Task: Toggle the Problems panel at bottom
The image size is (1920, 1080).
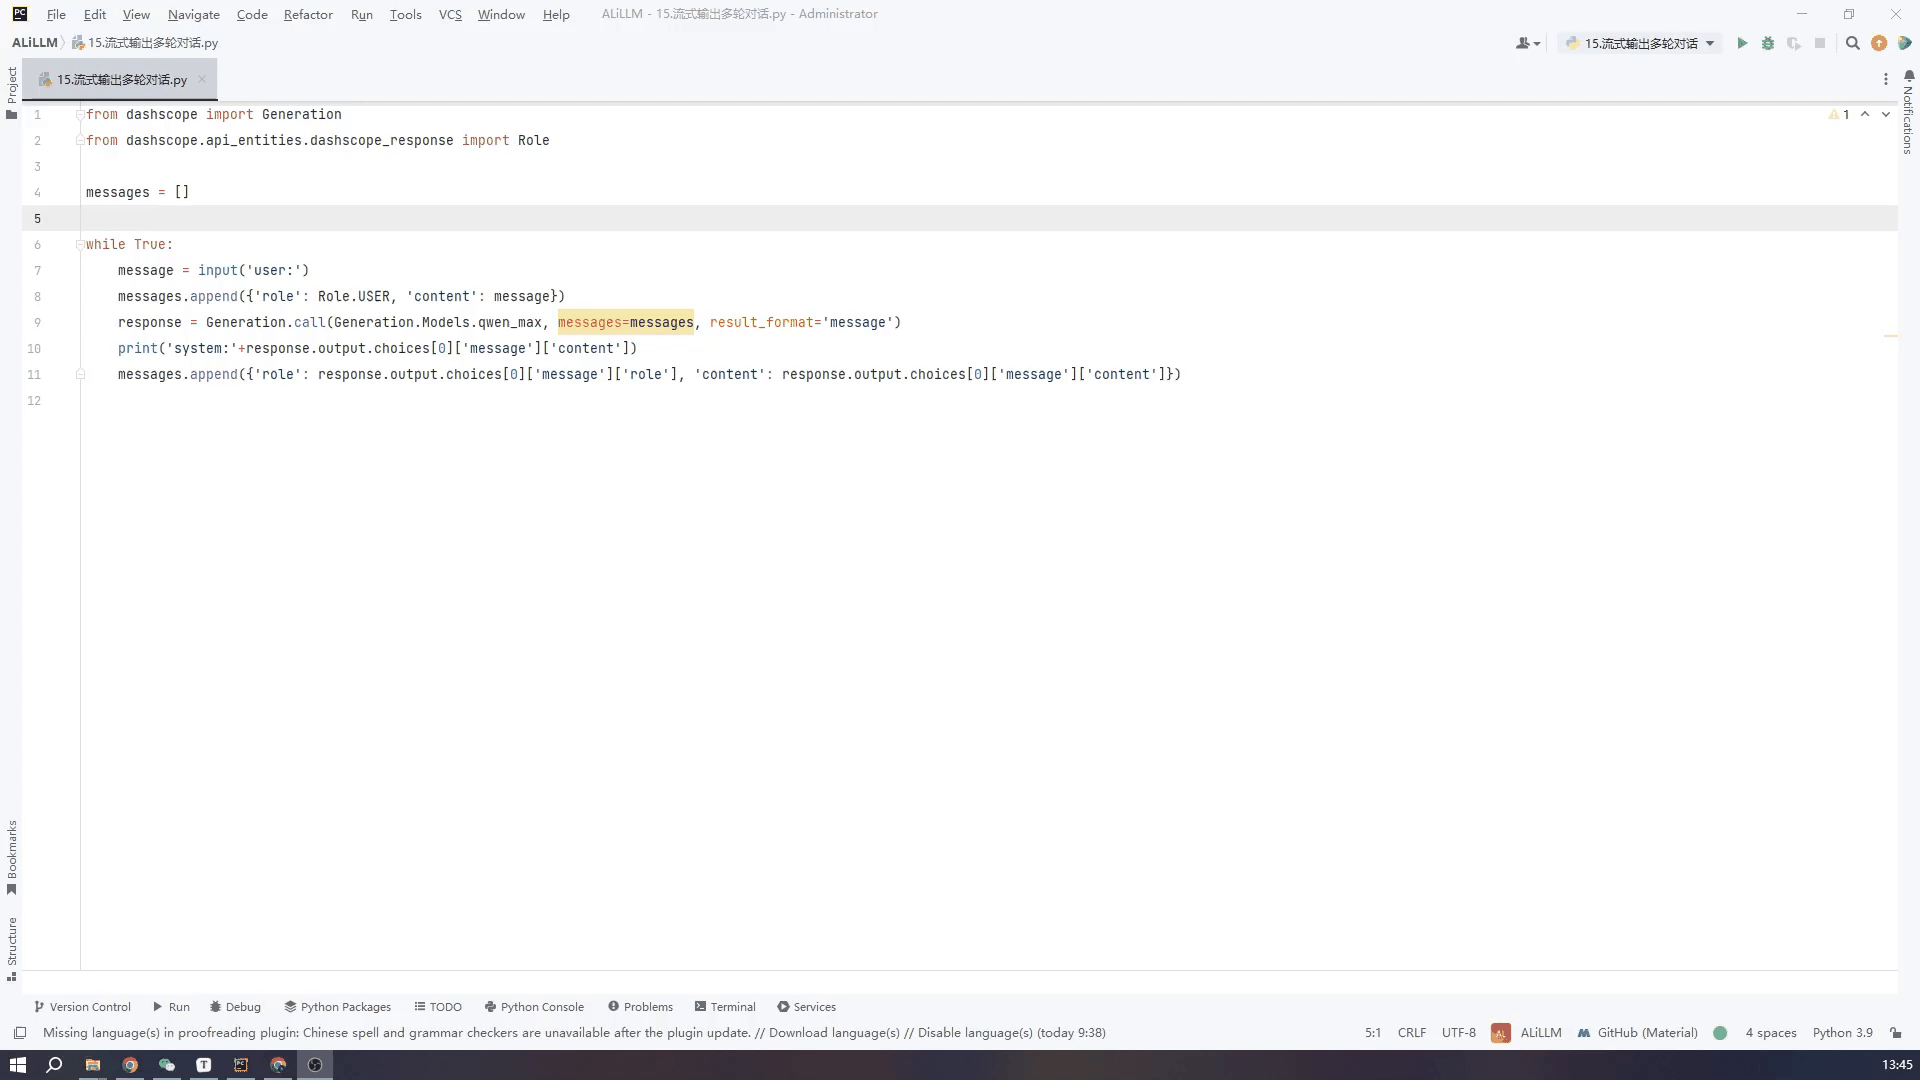Action: (x=645, y=1006)
